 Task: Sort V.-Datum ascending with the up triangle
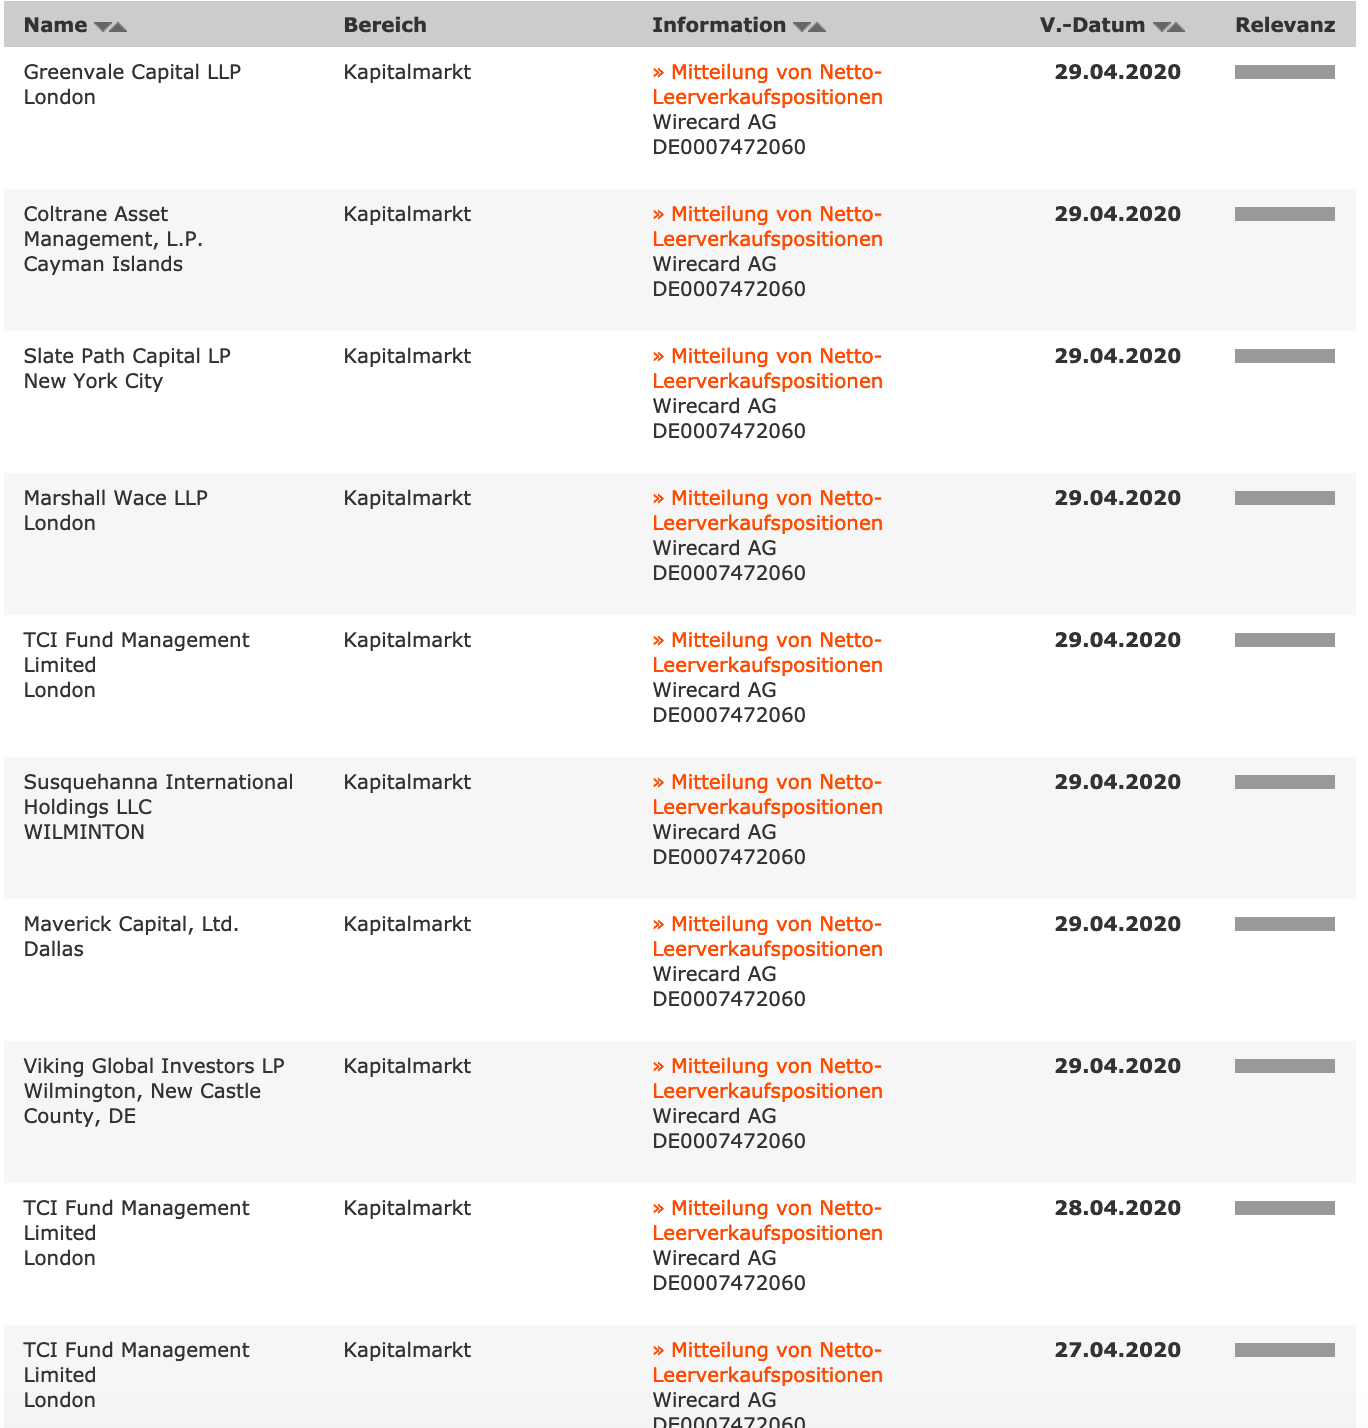point(1174,26)
